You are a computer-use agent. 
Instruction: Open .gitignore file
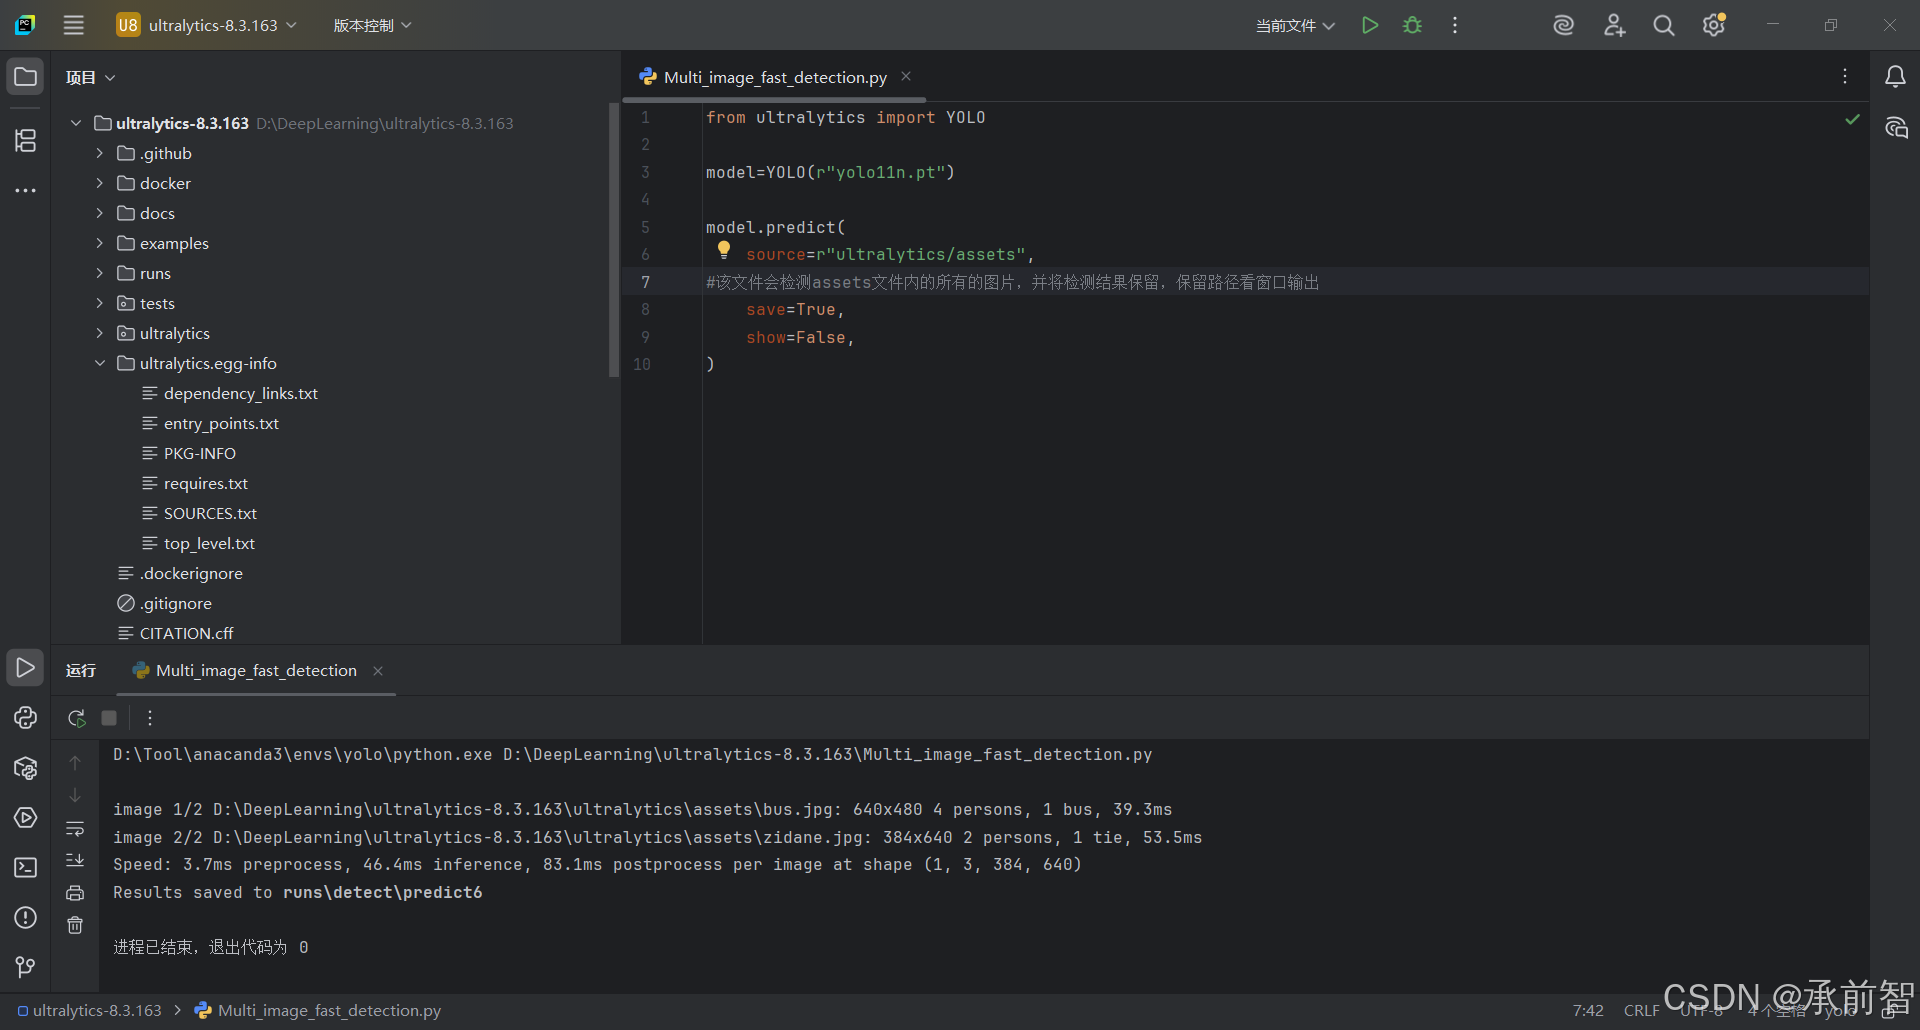point(176,603)
